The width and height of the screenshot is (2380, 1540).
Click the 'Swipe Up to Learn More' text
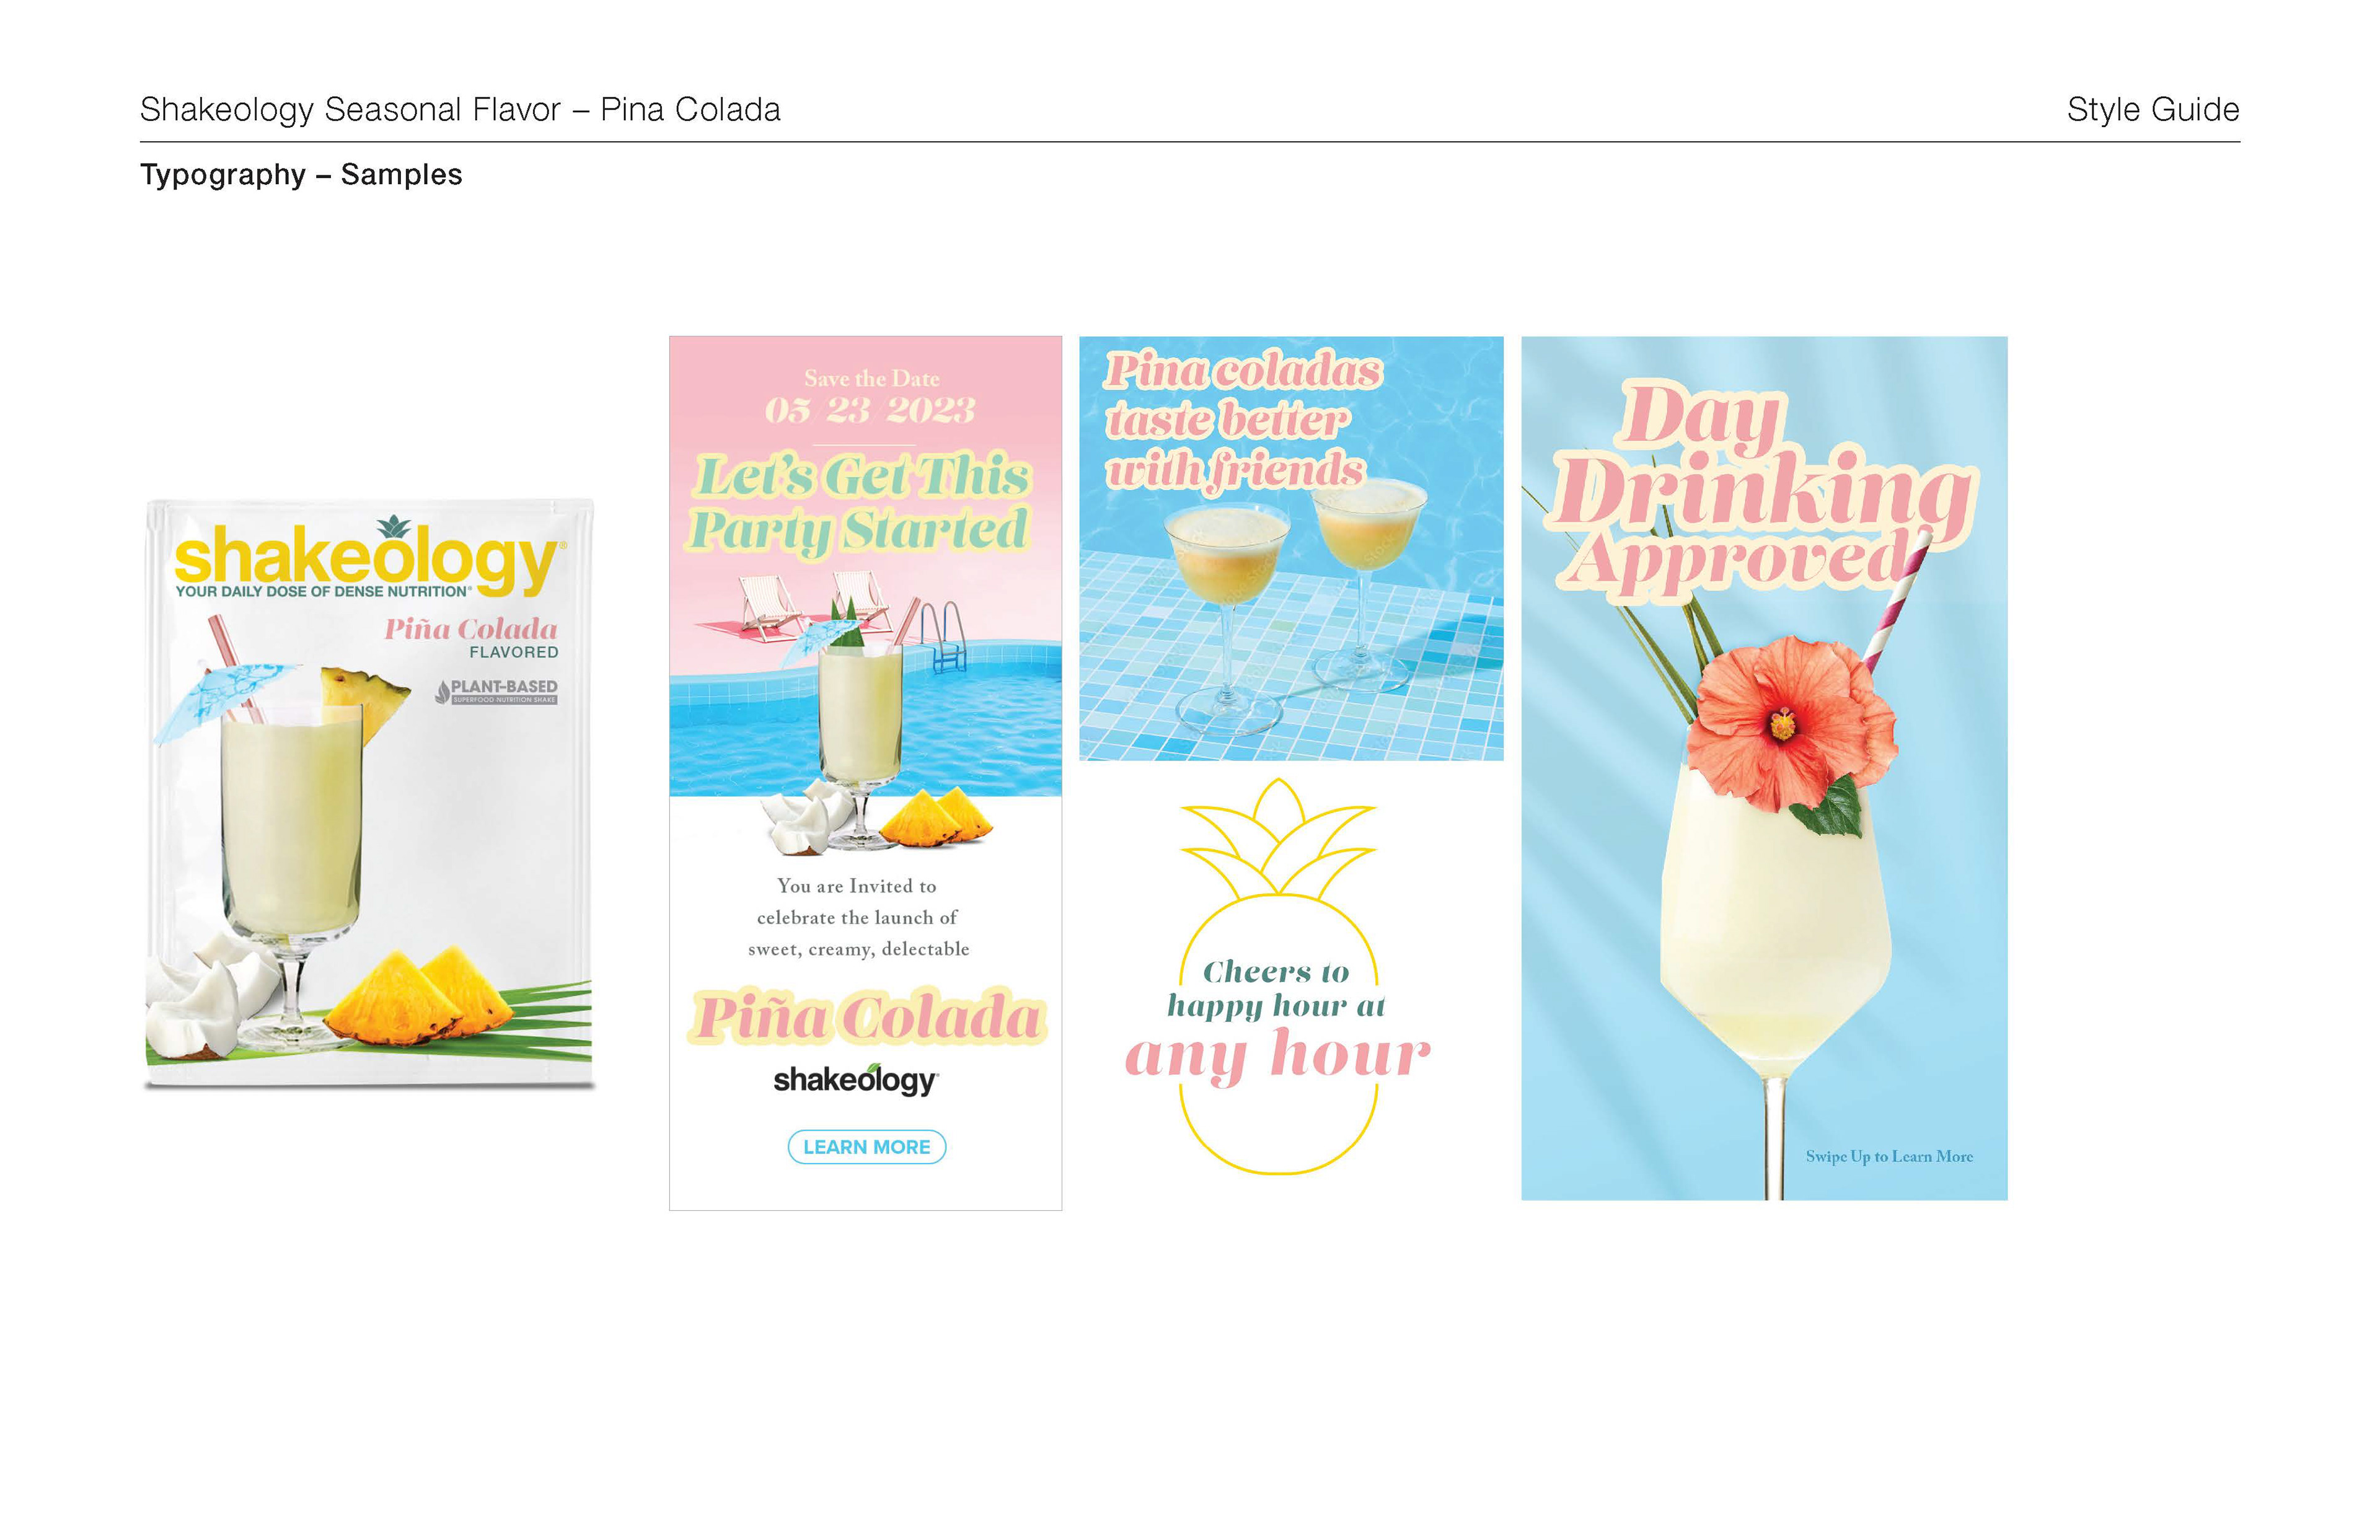[x=1888, y=1156]
